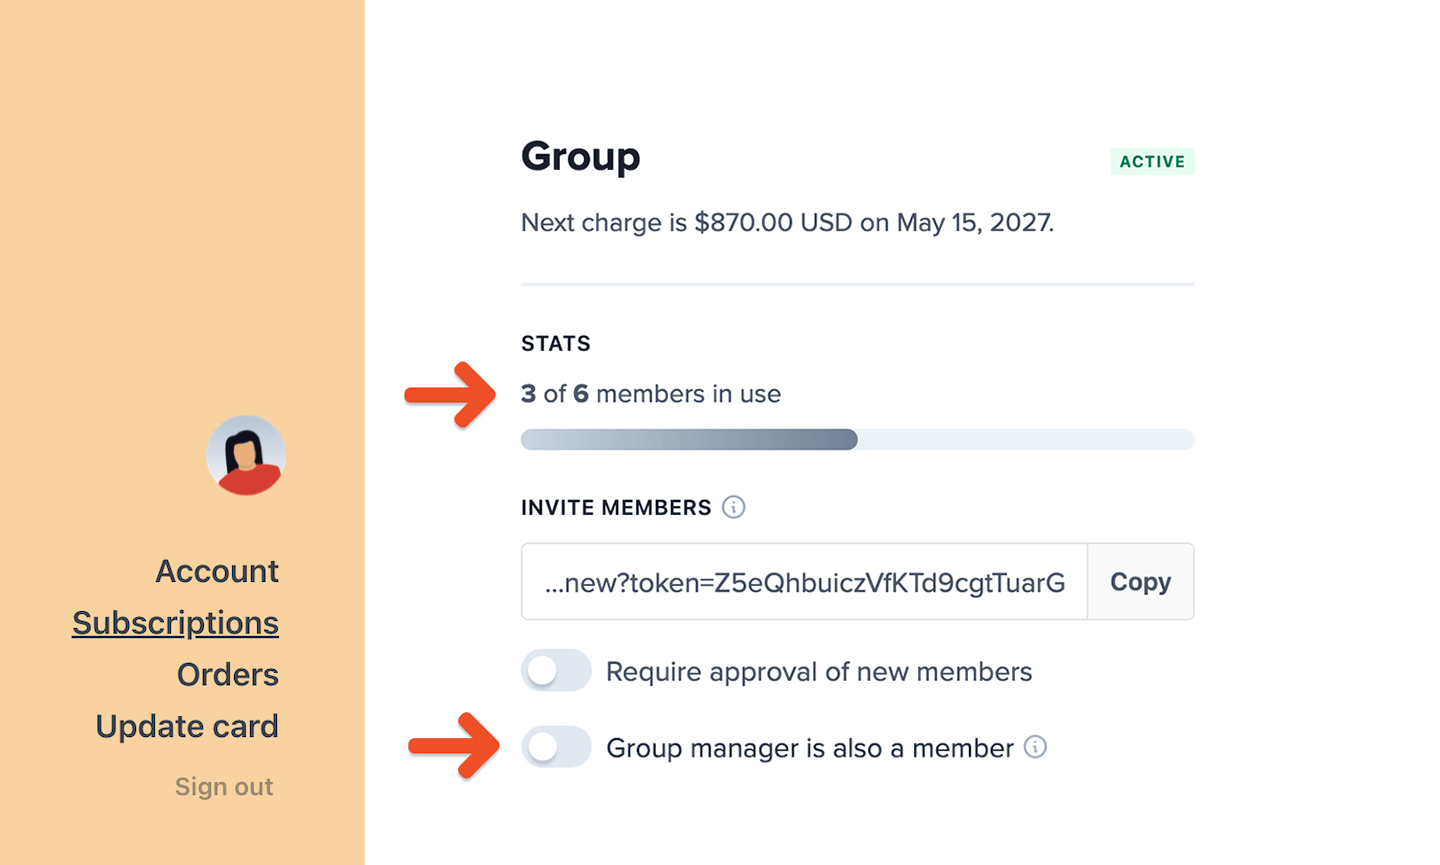Click the info icon after Group manager label
The height and width of the screenshot is (865, 1440).
1035,747
